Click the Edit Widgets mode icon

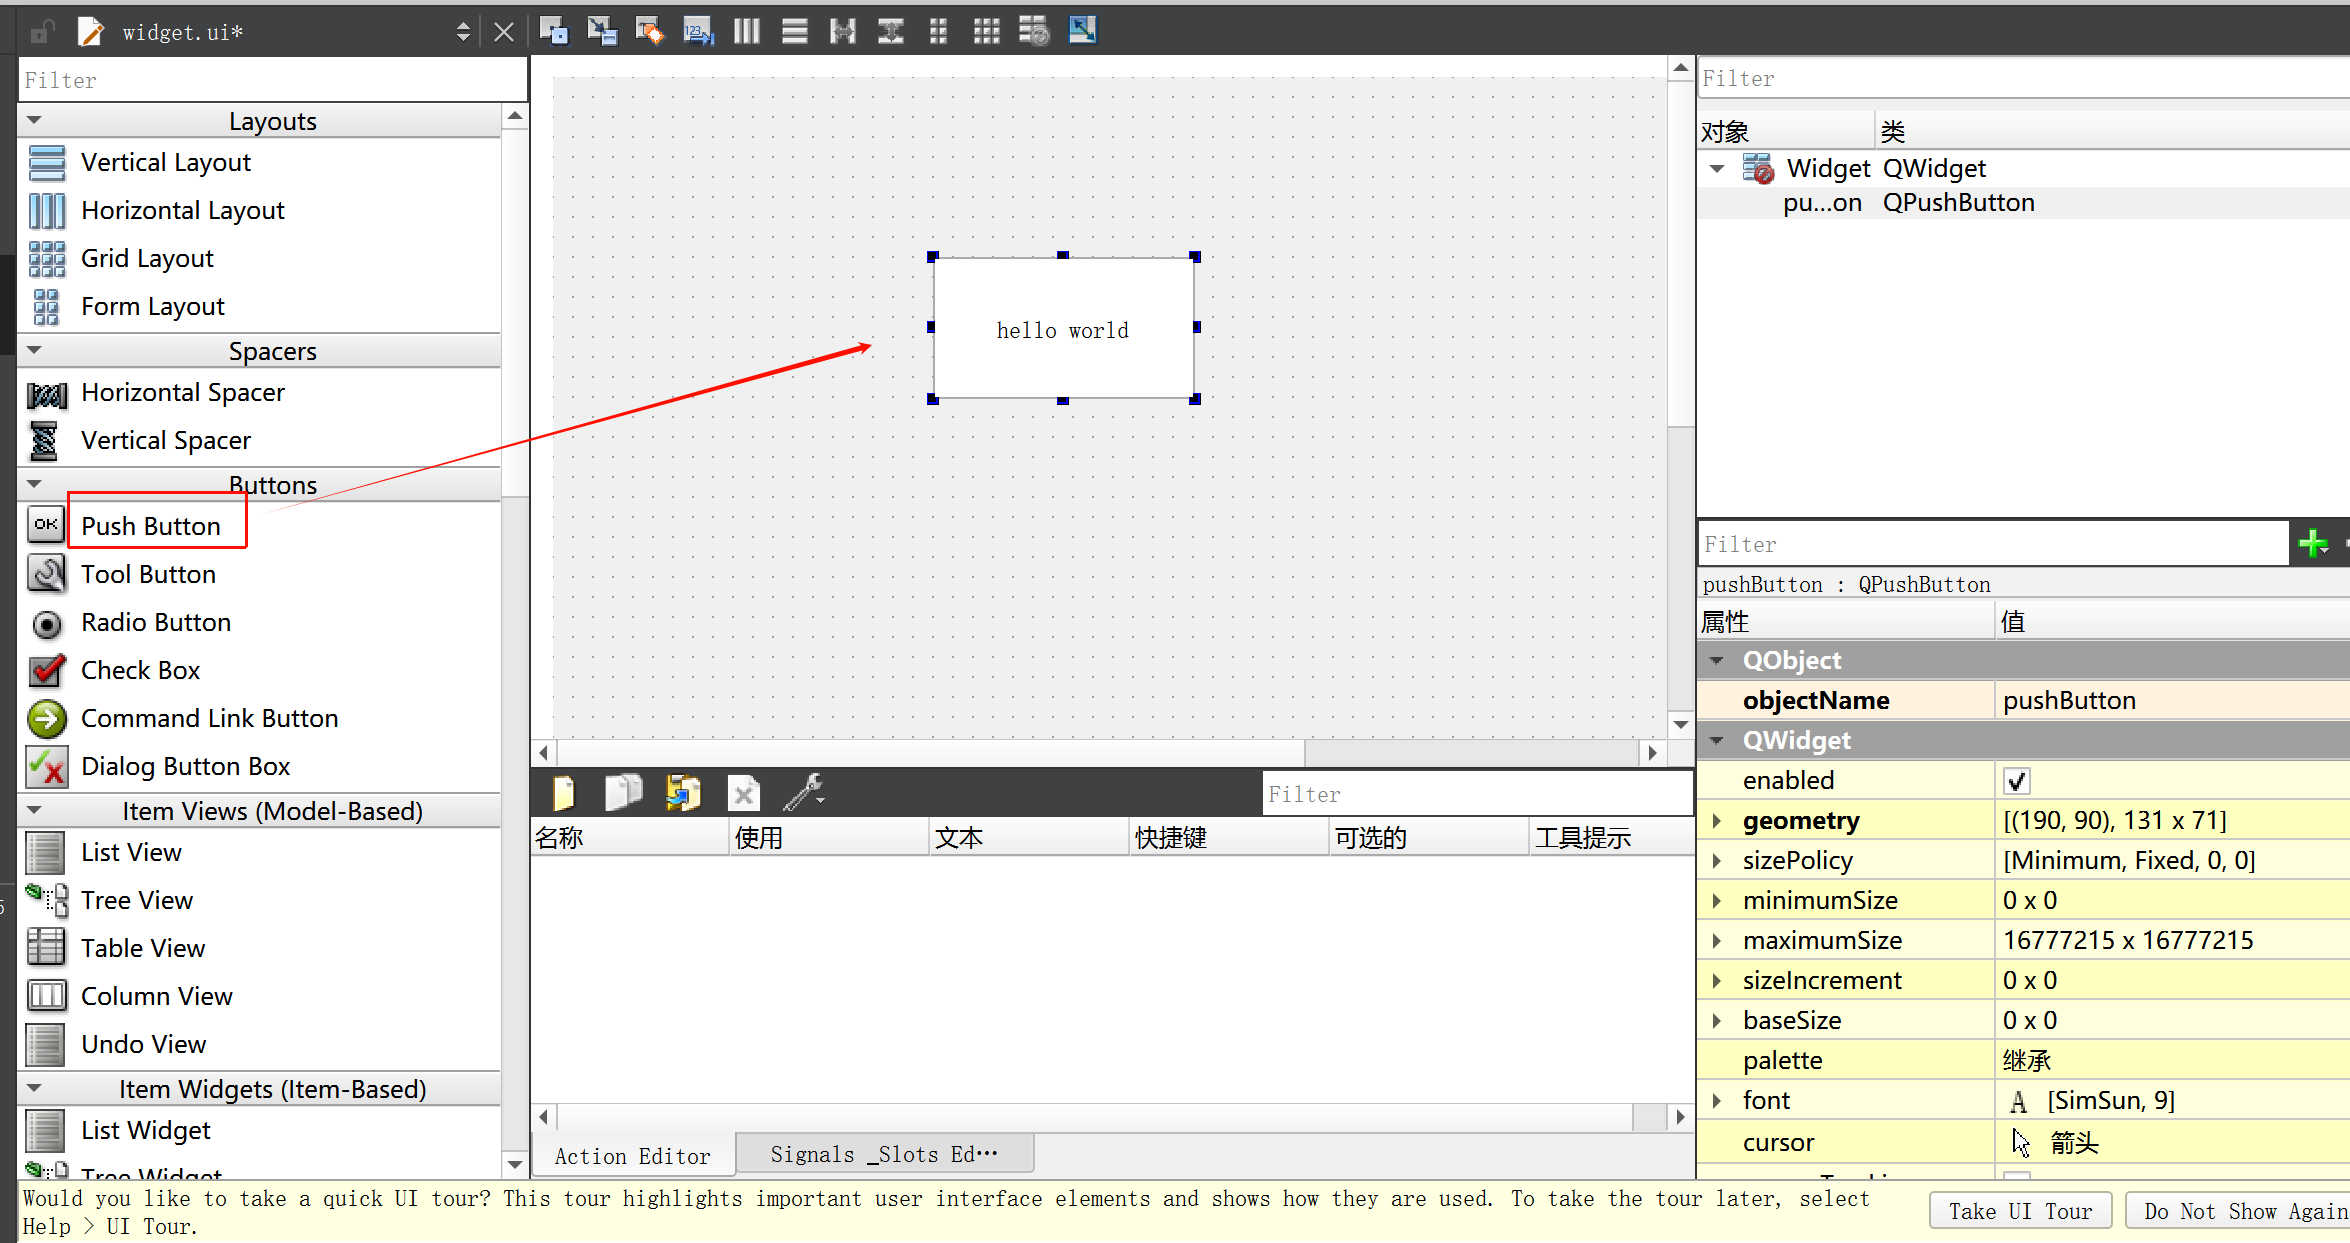(x=554, y=31)
